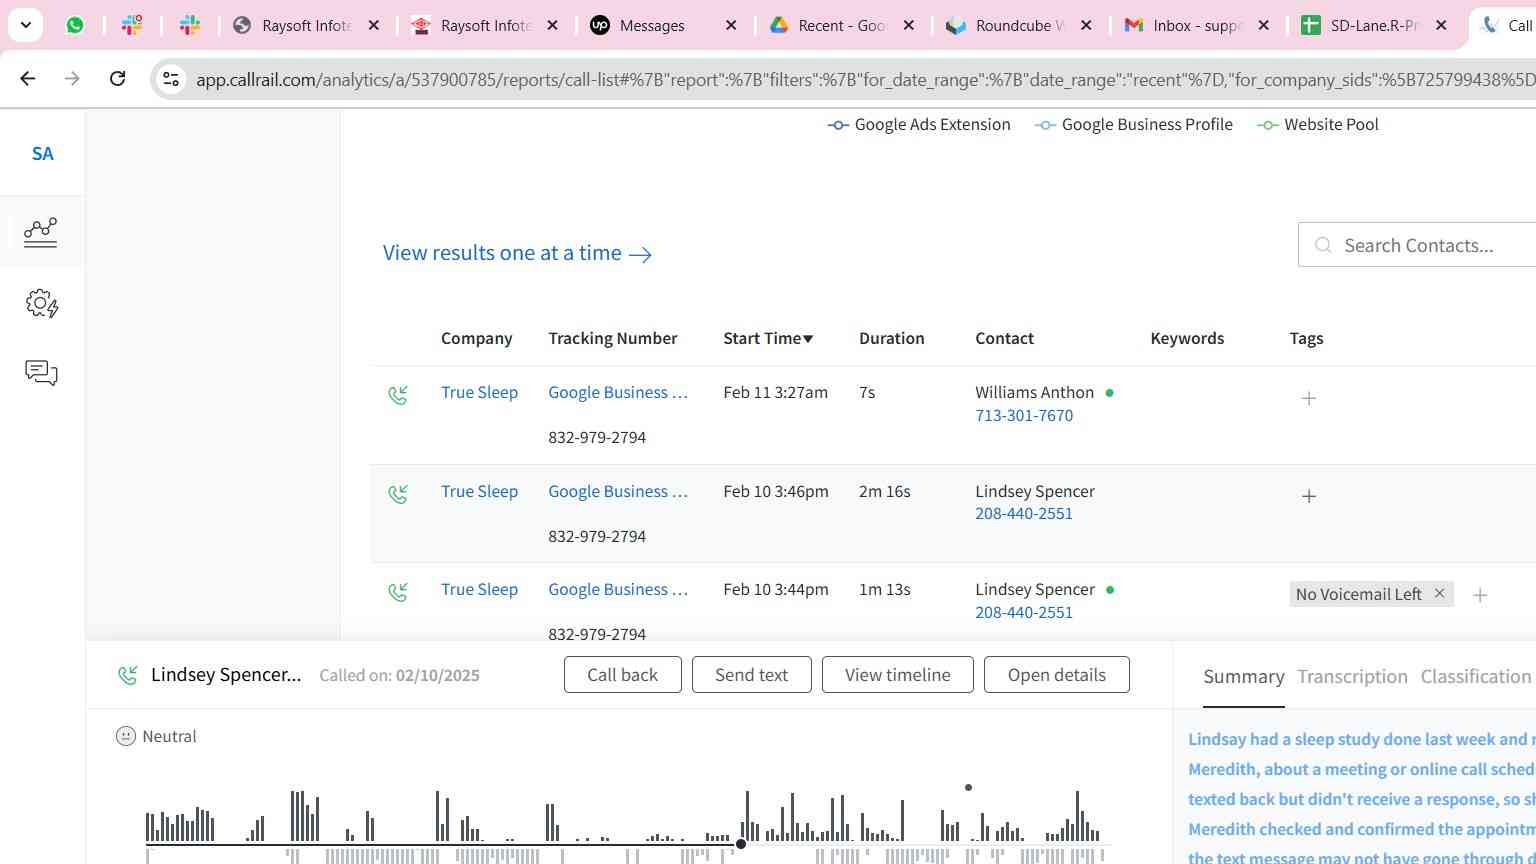Switch to WhatsApp browser tab
This screenshot has height=864, width=1536.
(75, 25)
